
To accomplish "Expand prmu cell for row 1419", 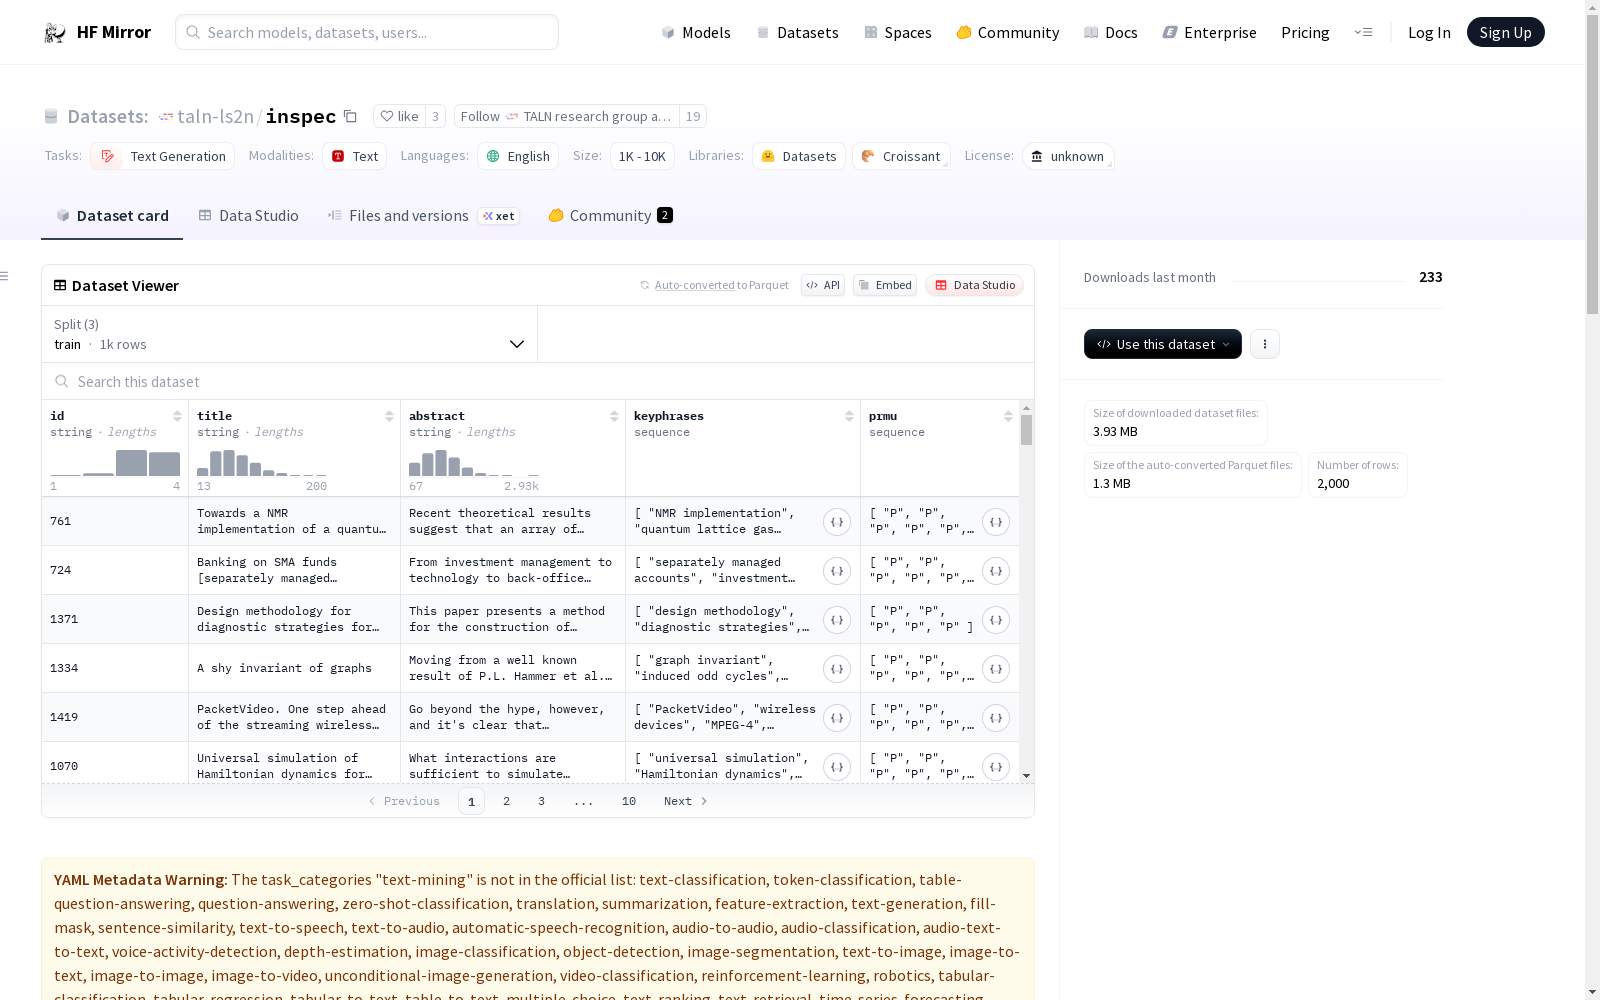I will click(996, 718).
